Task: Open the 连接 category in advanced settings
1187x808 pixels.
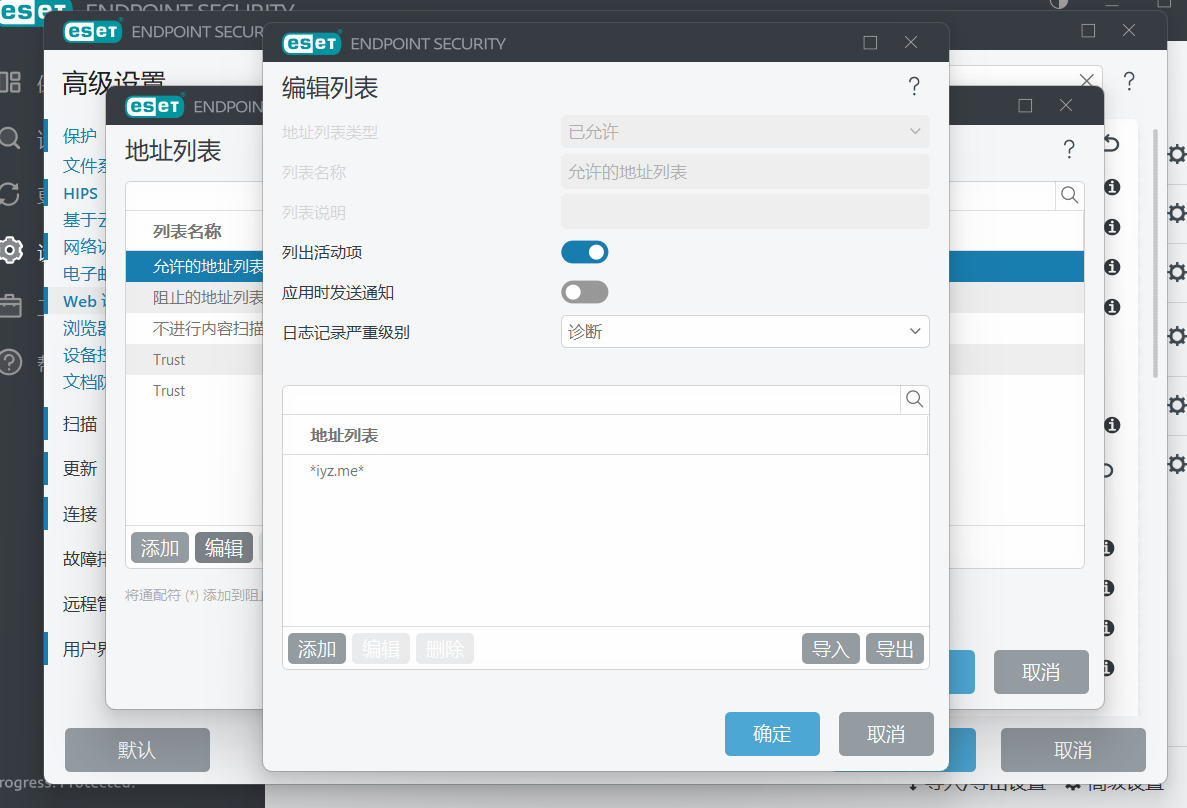Action: pyautogui.click(x=80, y=514)
